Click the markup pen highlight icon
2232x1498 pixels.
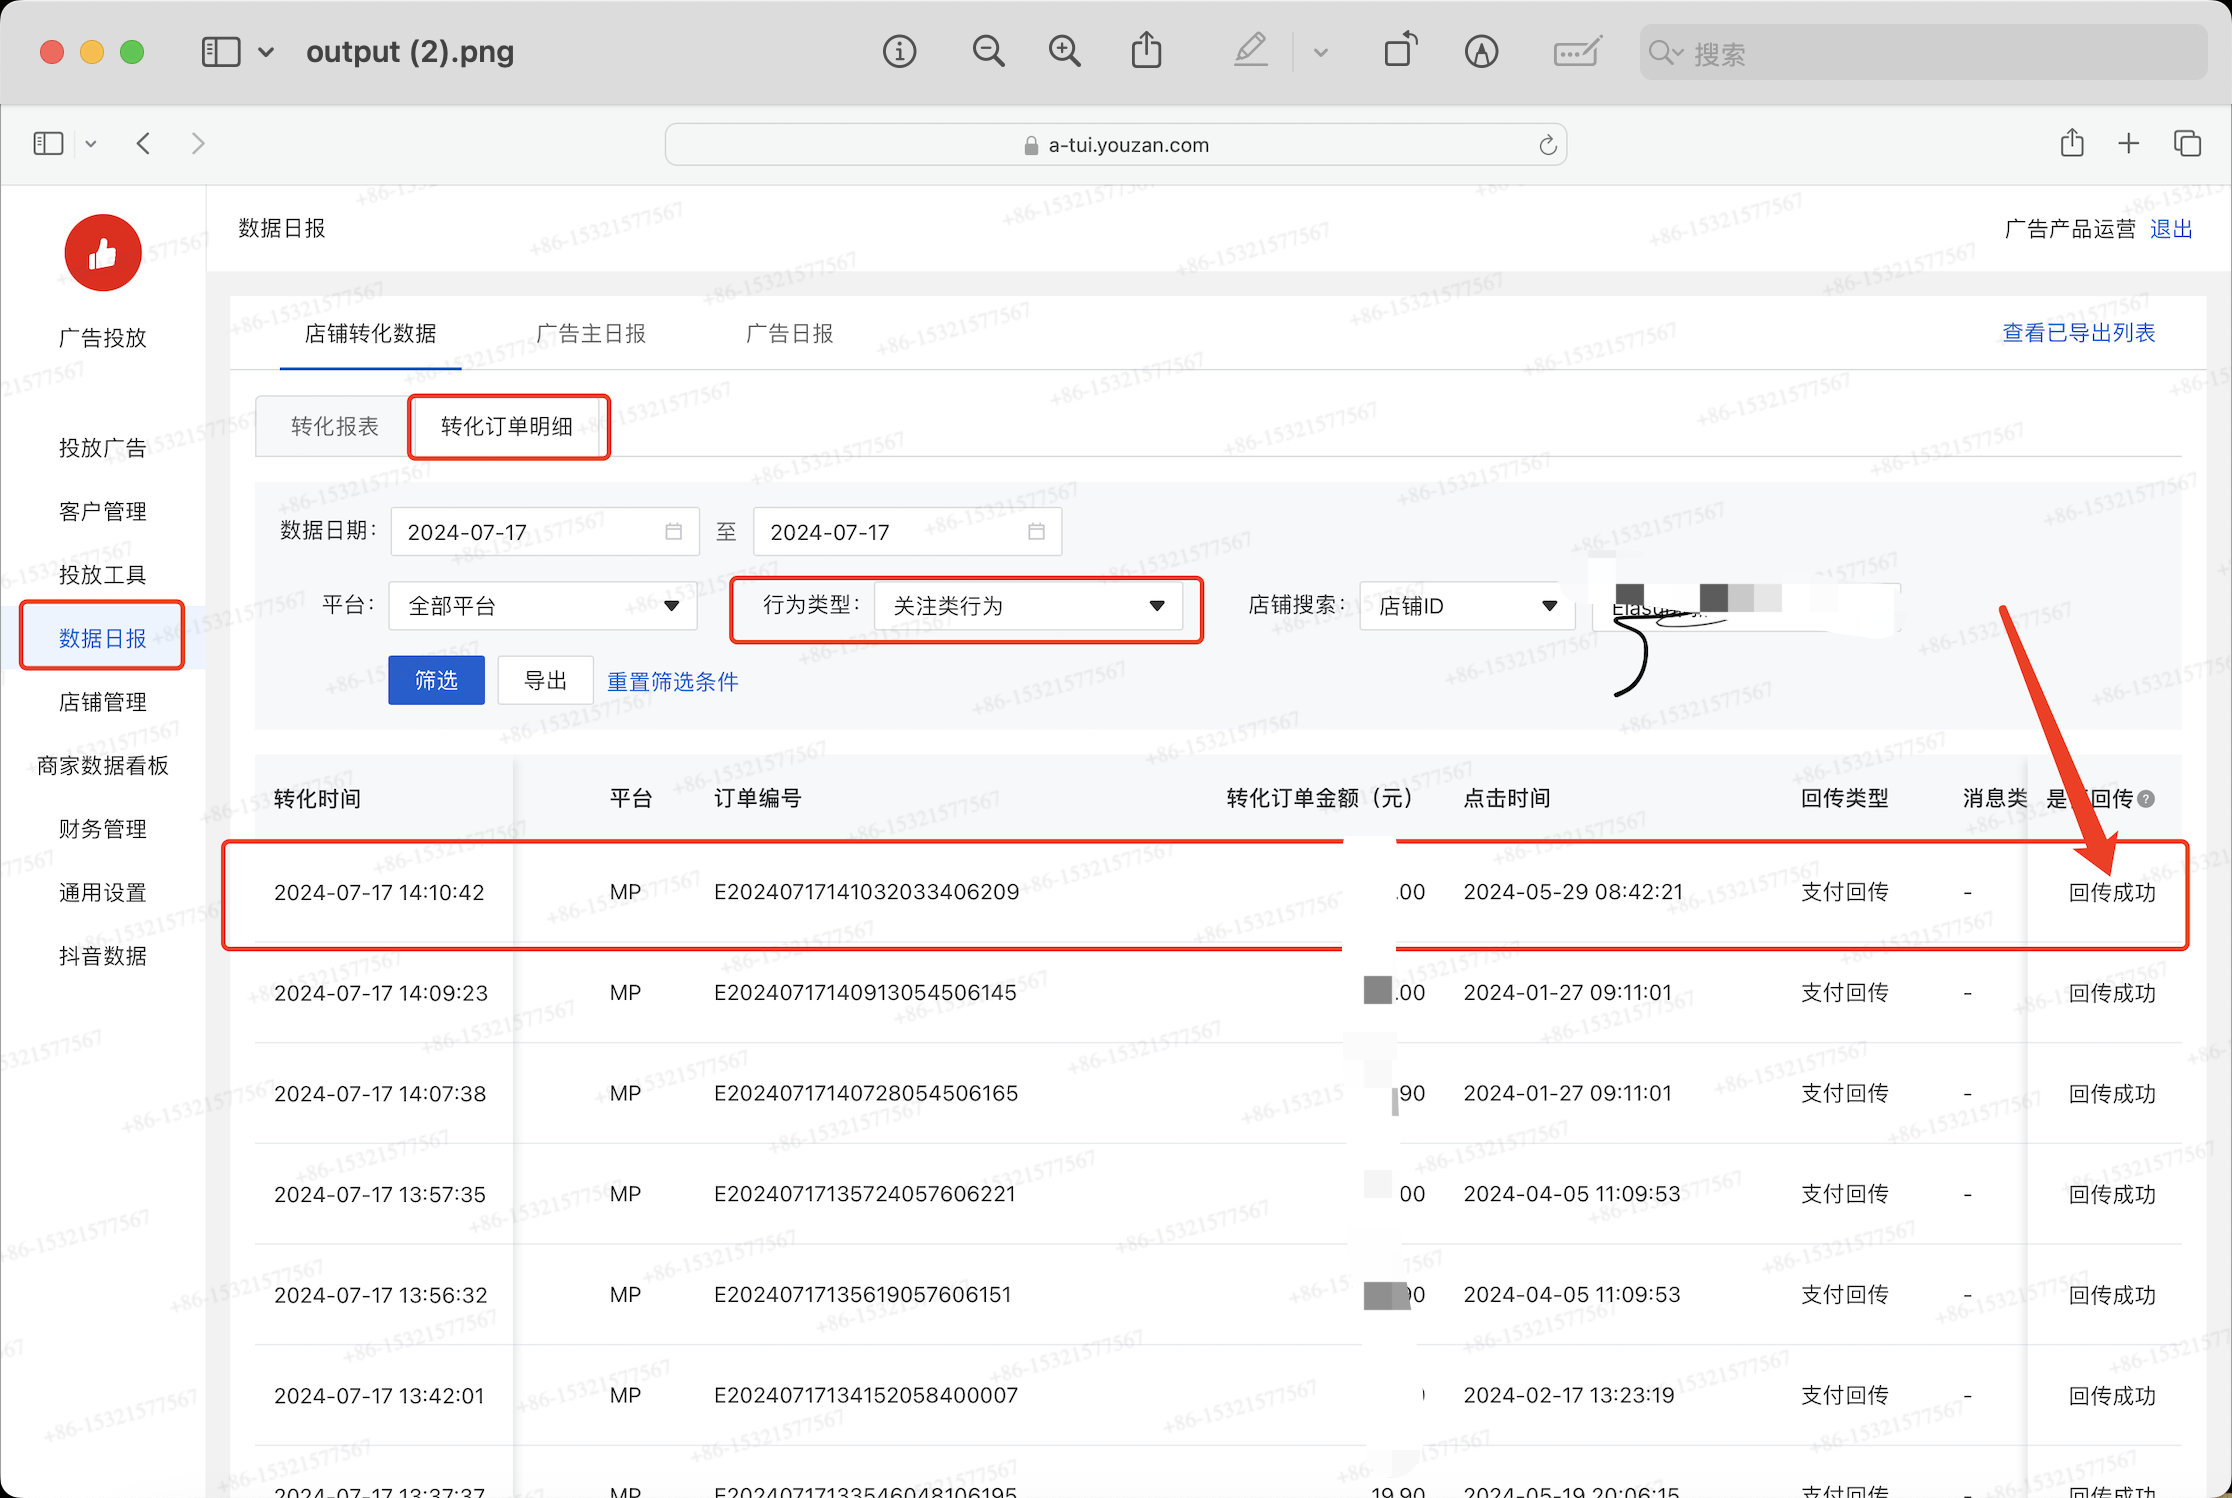pyautogui.click(x=1250, y=50)
